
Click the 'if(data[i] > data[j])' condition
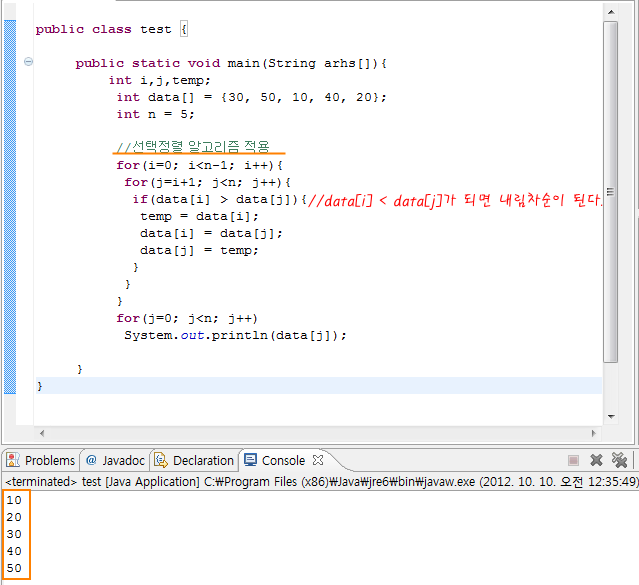point(216,199)
